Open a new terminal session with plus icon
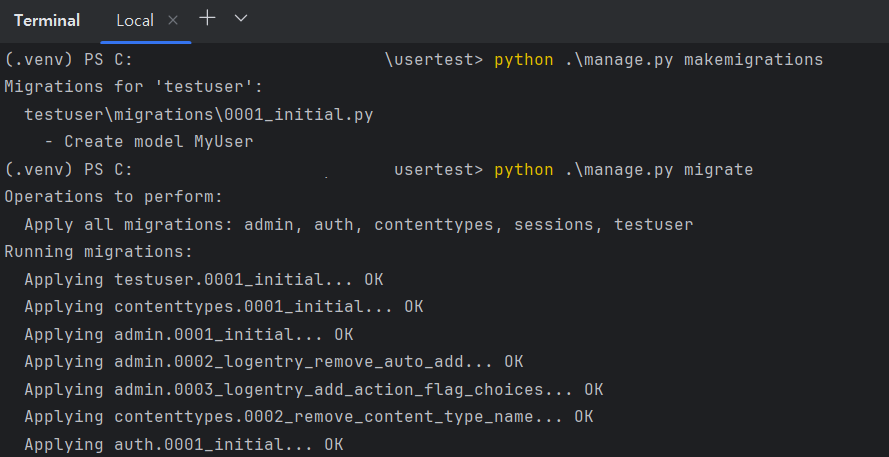889x457 pixels. [207, 18]
